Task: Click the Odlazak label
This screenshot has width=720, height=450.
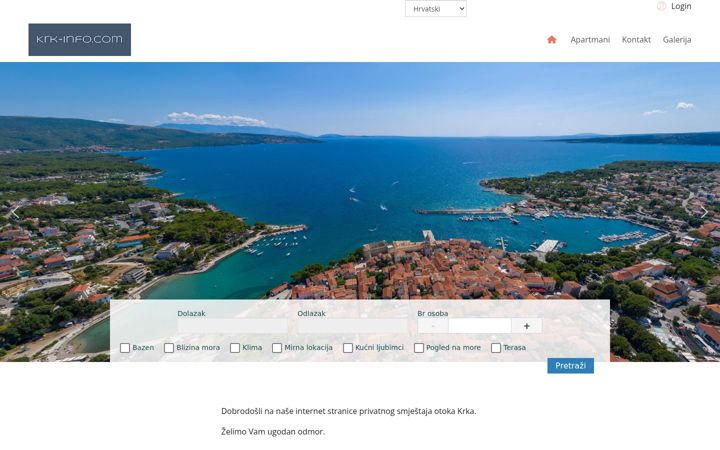Action: [311, 314]
